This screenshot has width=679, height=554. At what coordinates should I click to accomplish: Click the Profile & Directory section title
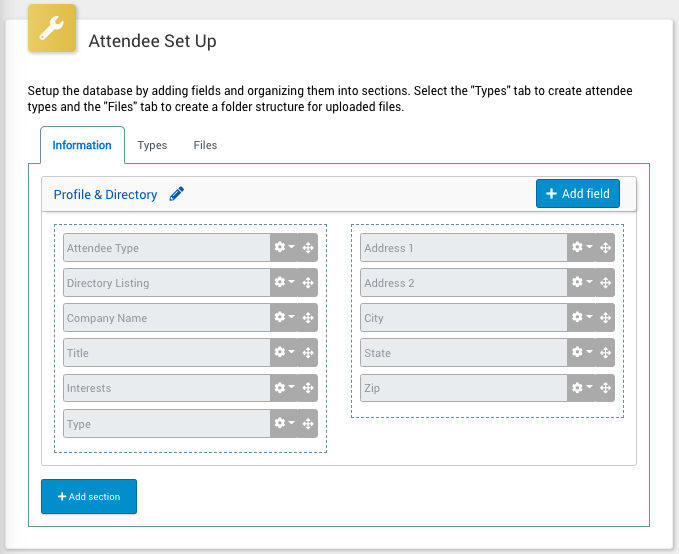tap(105, 194)
